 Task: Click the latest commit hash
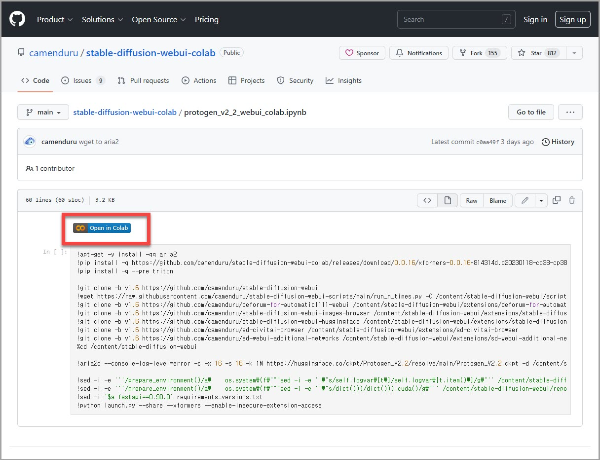tap(488, 142)
